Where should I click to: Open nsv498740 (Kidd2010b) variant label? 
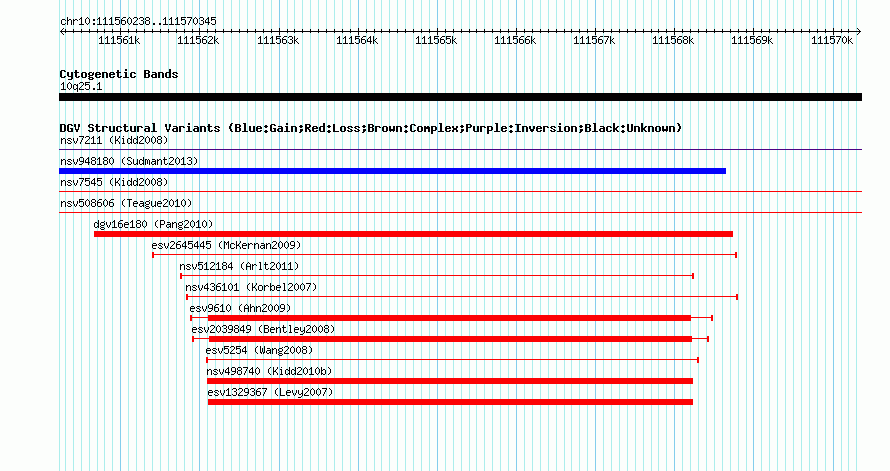[269, 371]
